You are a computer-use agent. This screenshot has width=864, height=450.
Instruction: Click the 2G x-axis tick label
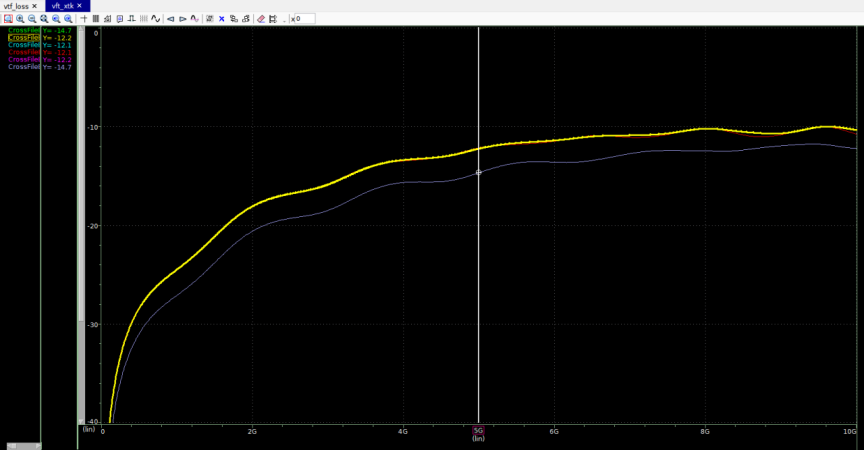(x=252, y=431)
